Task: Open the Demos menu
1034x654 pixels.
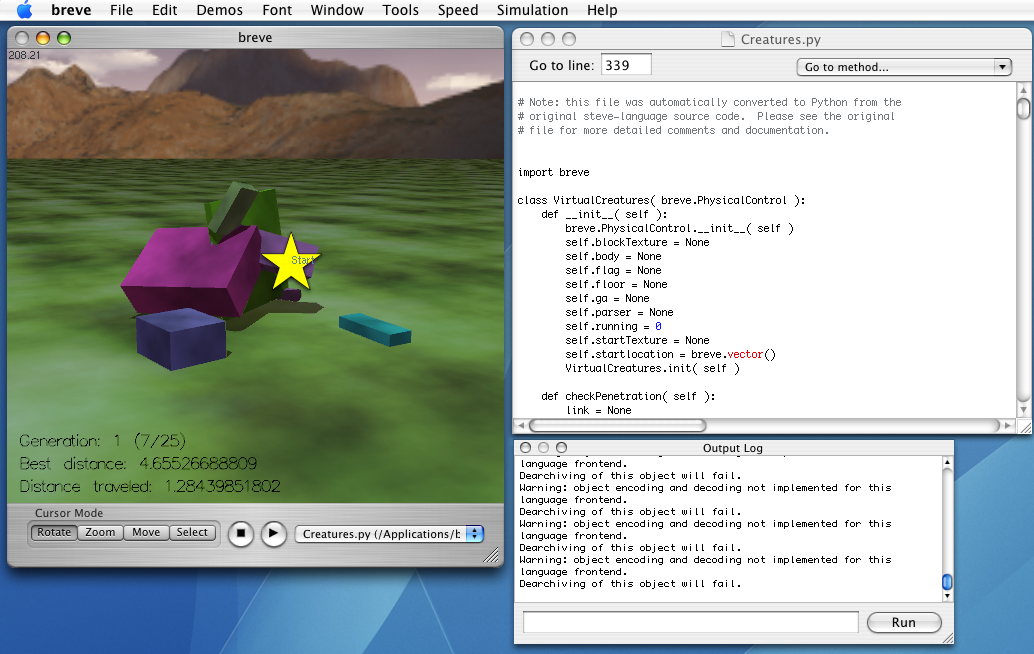Action: click(x=220, y=10)
